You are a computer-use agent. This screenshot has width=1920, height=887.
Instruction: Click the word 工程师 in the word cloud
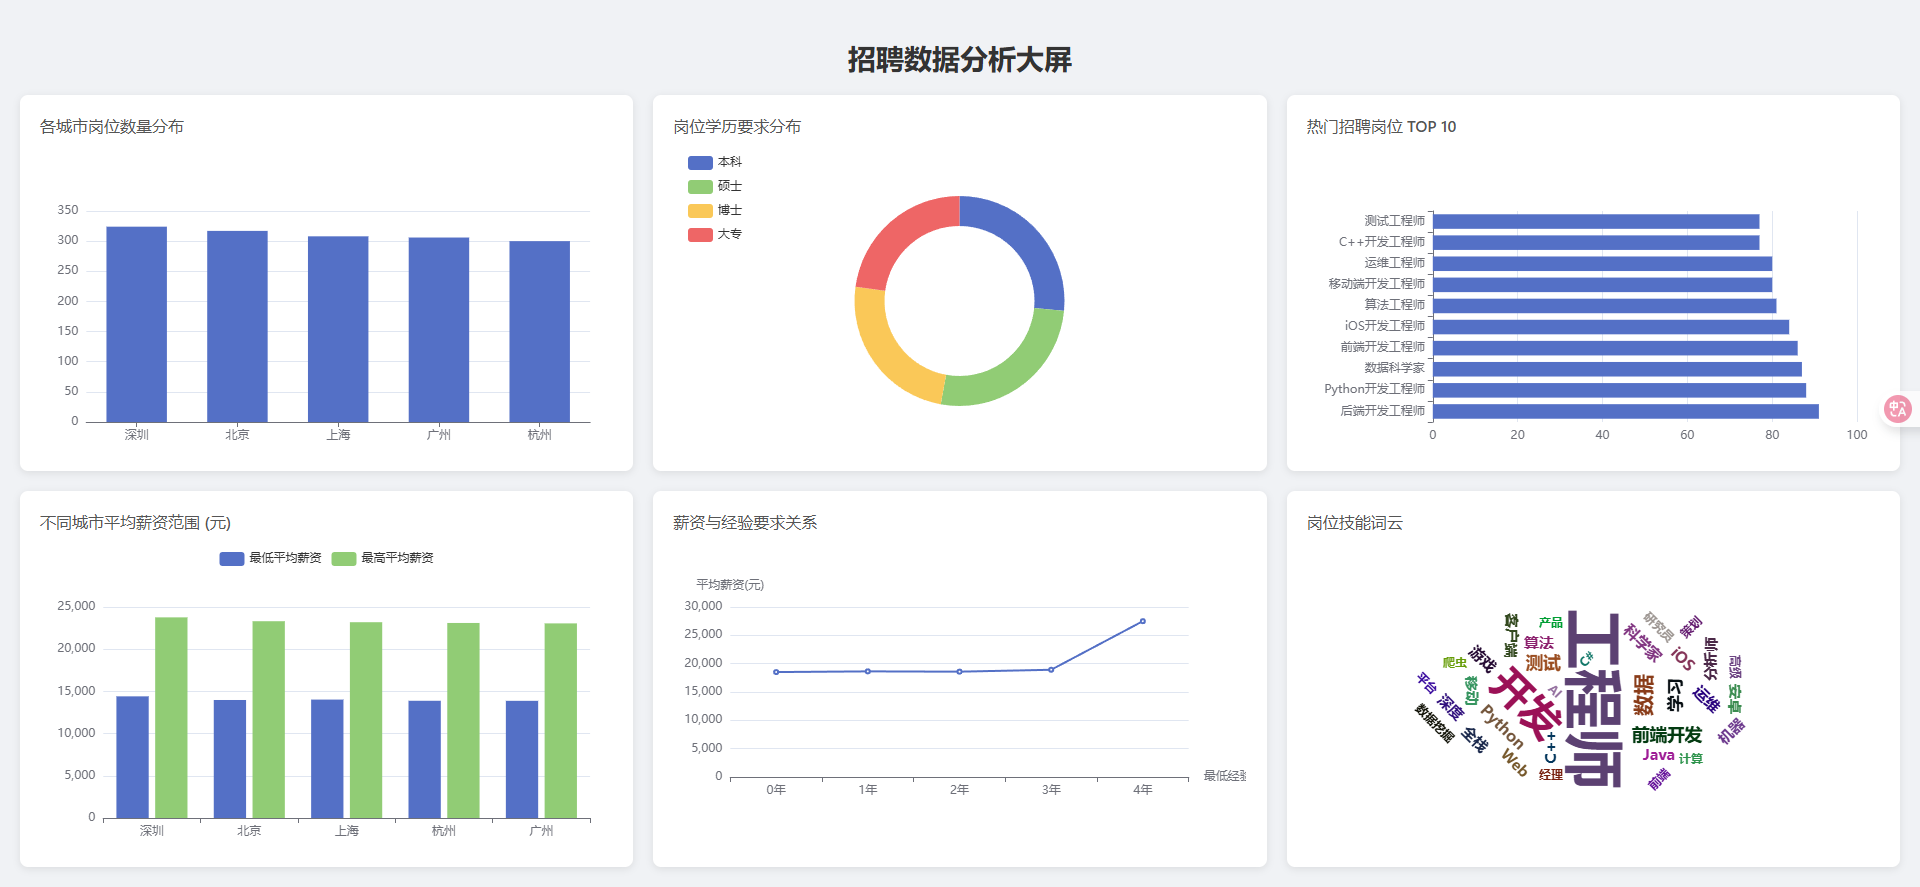pyautogui.click(x=1593, y=700)
